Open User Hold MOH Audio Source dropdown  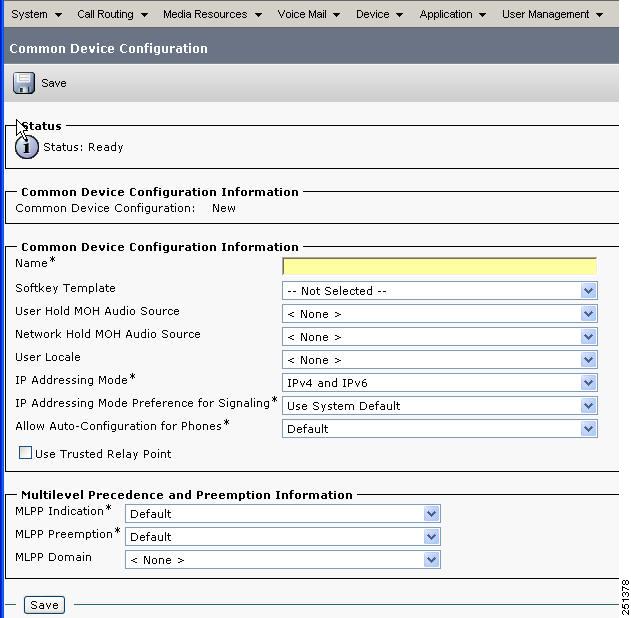click(x=440, y=313)
